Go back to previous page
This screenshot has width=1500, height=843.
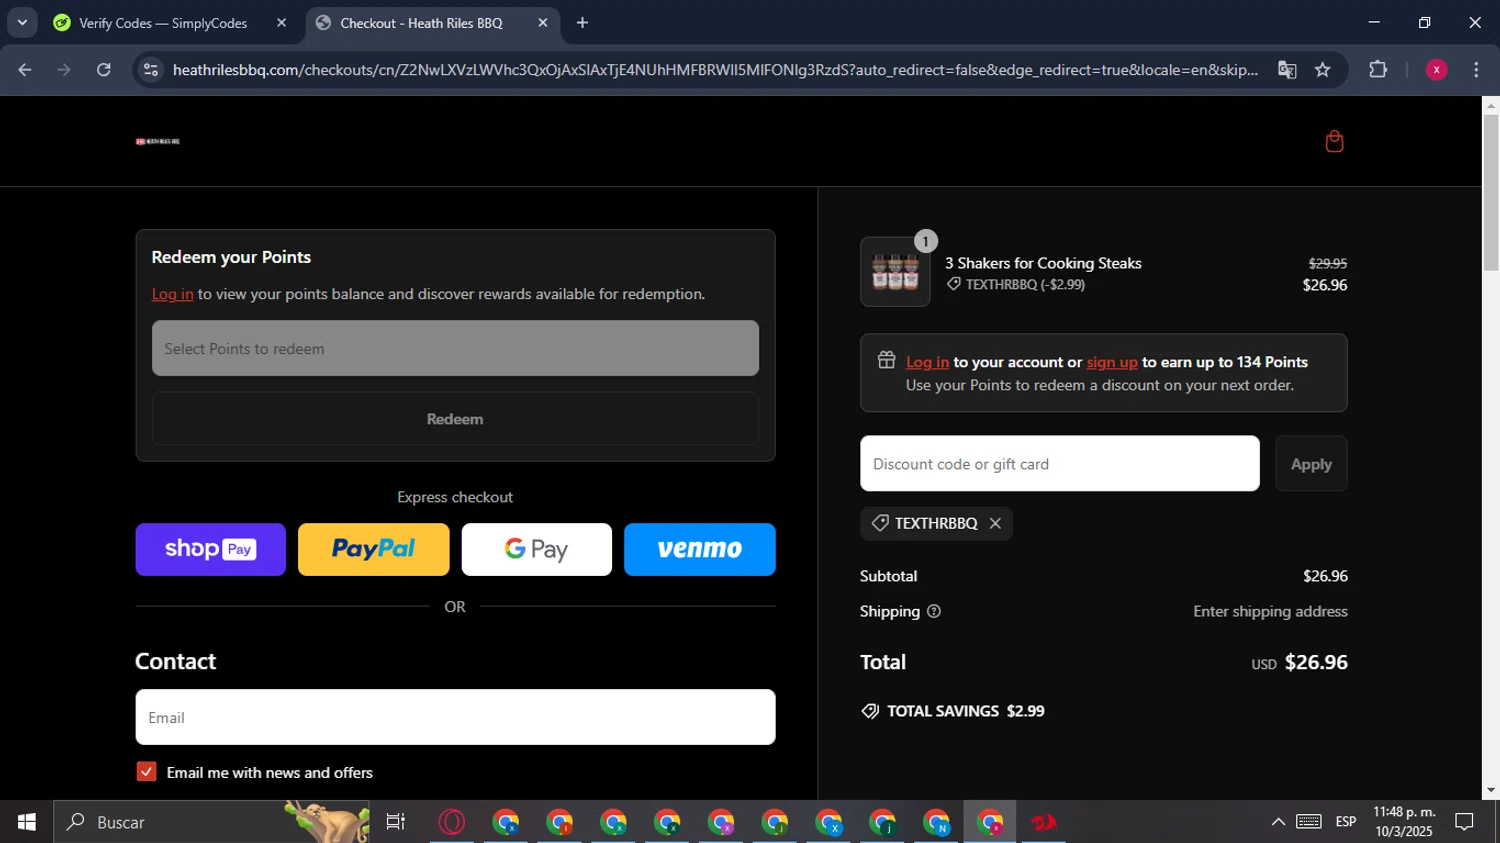(x=25, y=70)
